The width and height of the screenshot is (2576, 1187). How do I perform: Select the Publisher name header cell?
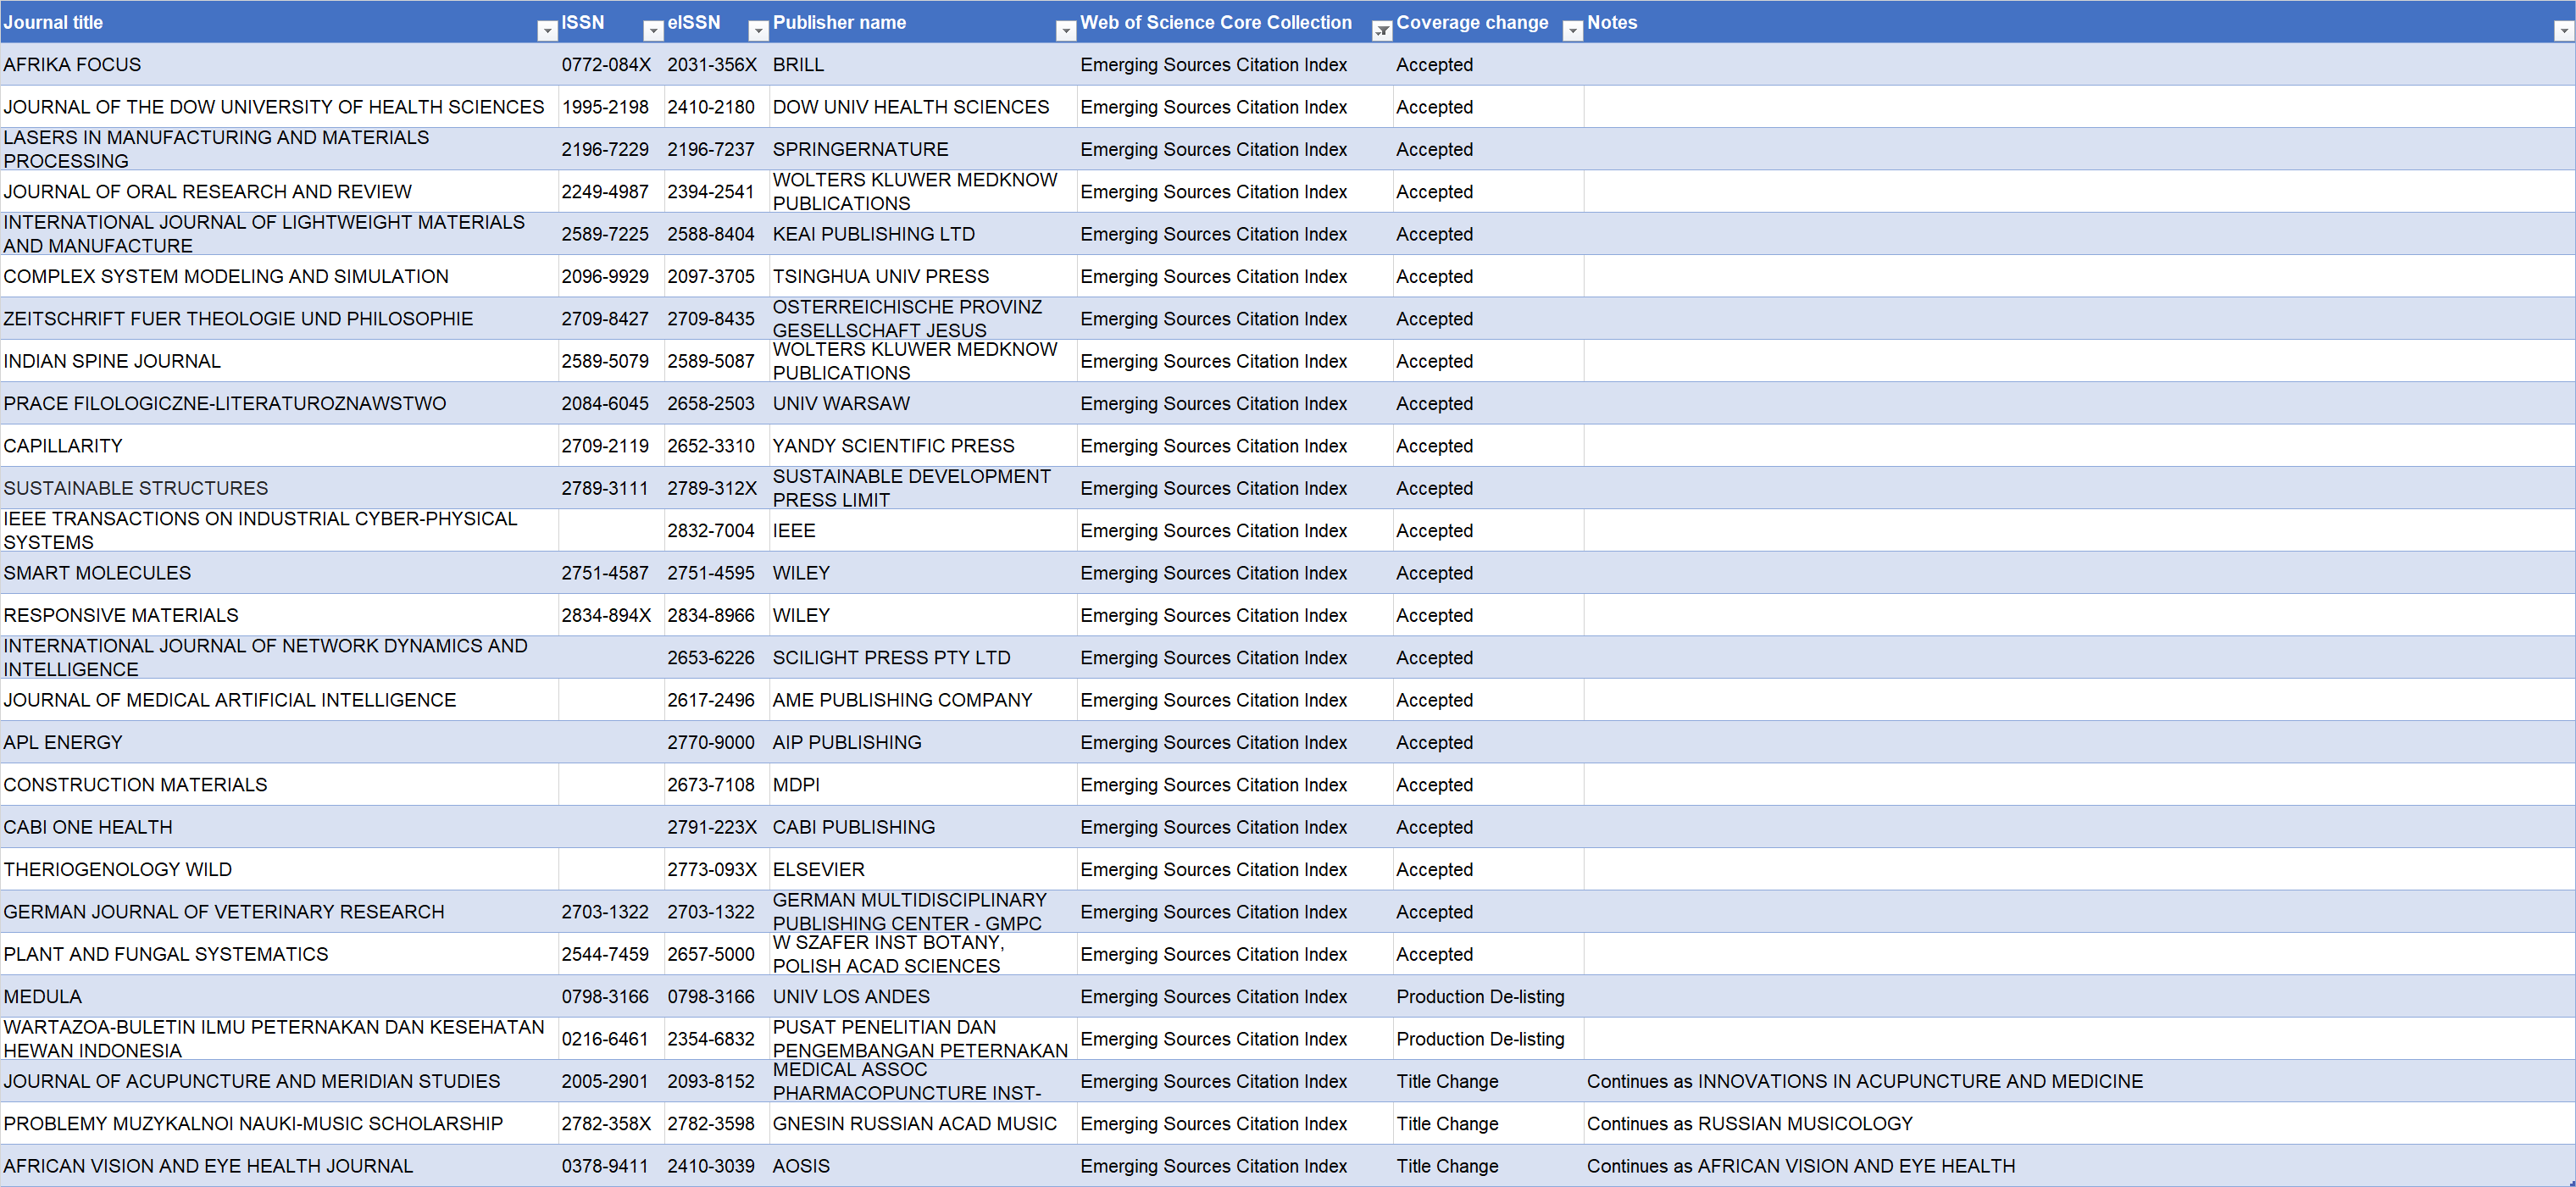click(923, 22)
